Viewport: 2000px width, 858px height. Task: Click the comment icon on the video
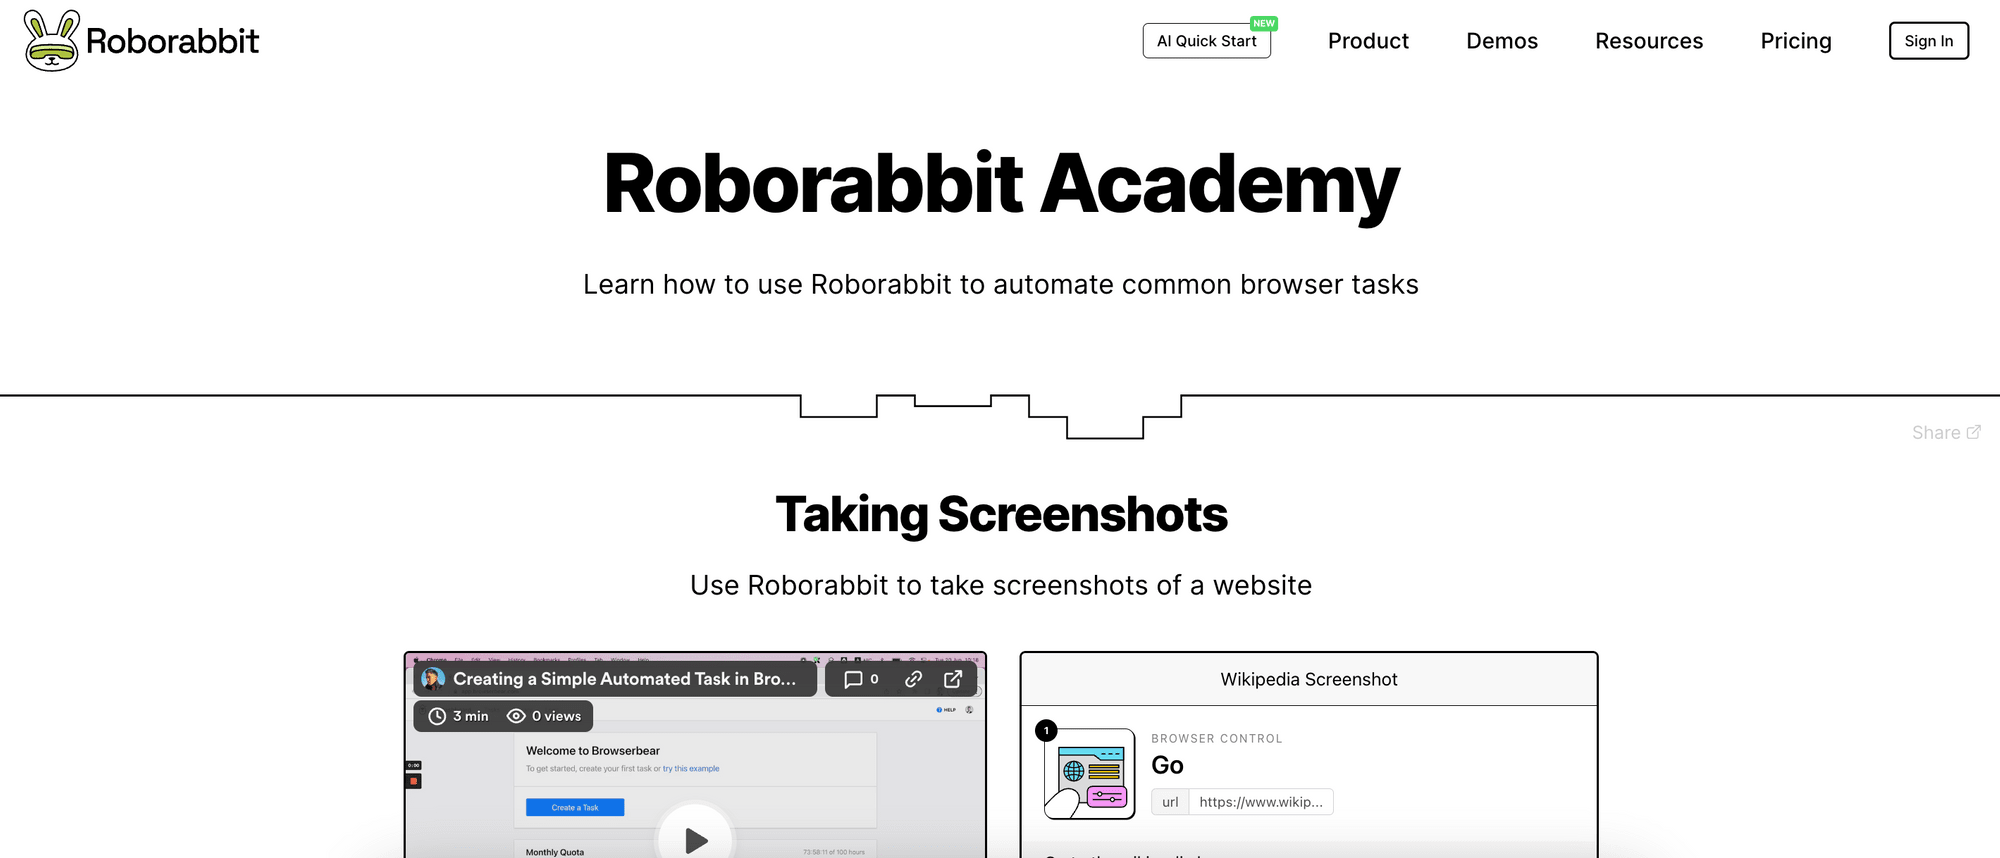pyautogui.click(x=853, y=680)
